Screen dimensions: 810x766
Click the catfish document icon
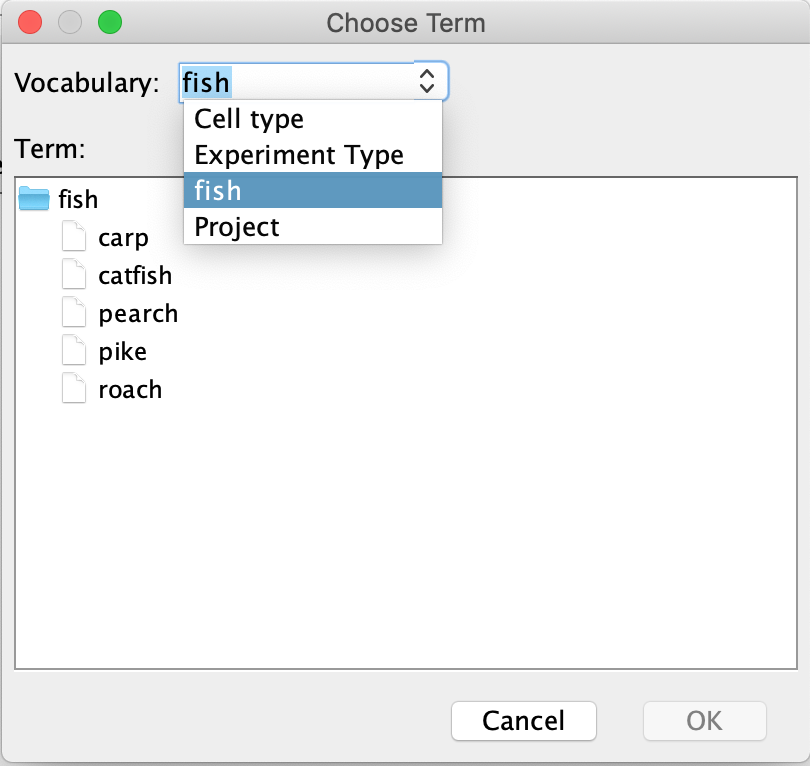pyautogui.click(x=74, y=275)
